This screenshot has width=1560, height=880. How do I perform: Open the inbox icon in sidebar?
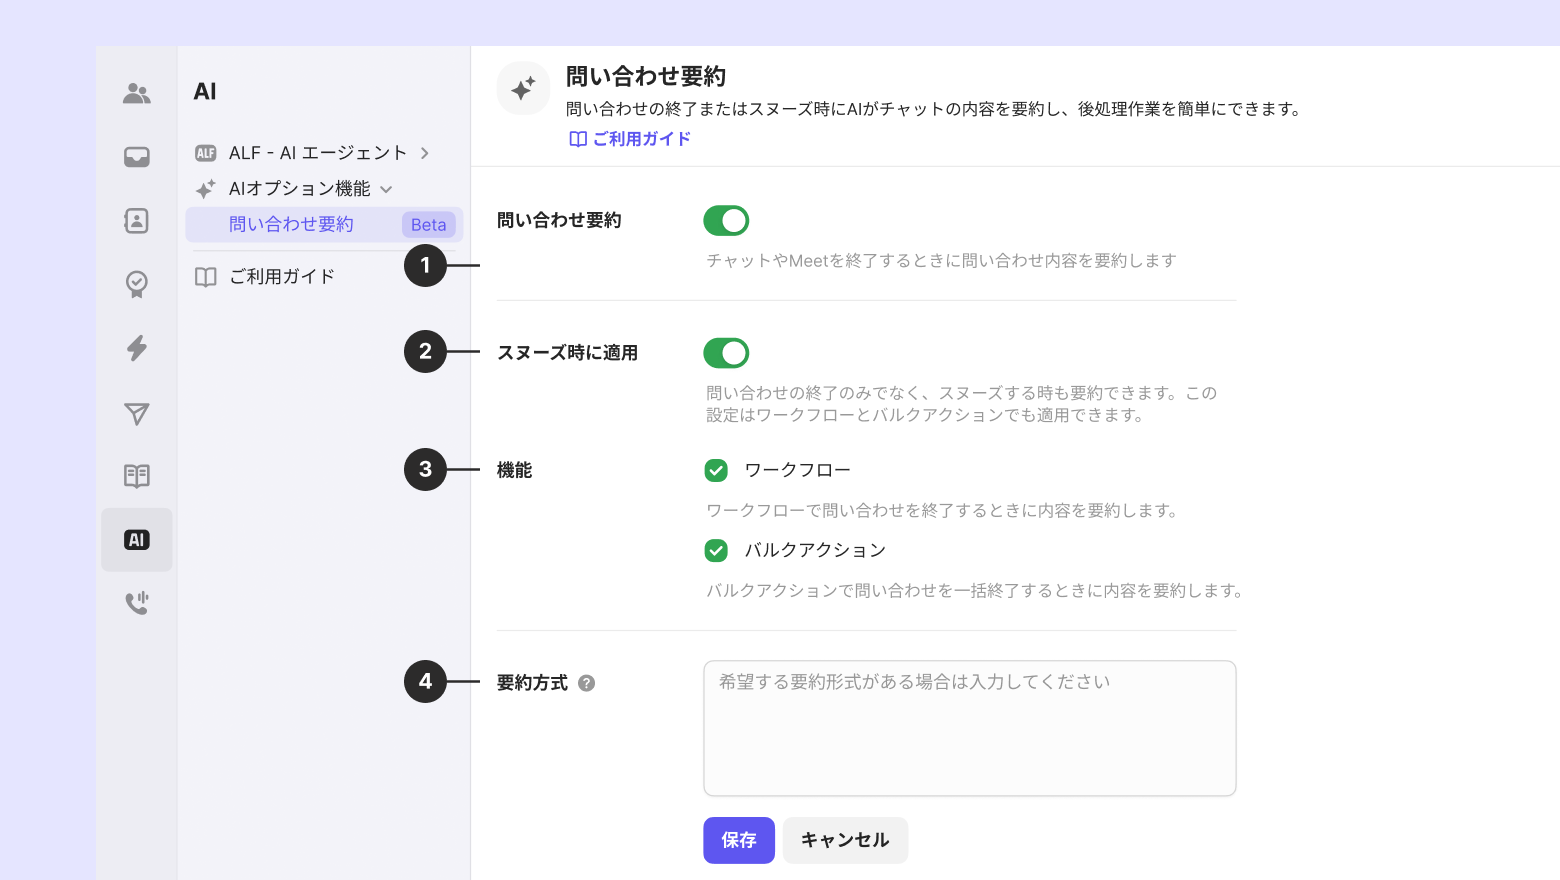pos(137,157)
